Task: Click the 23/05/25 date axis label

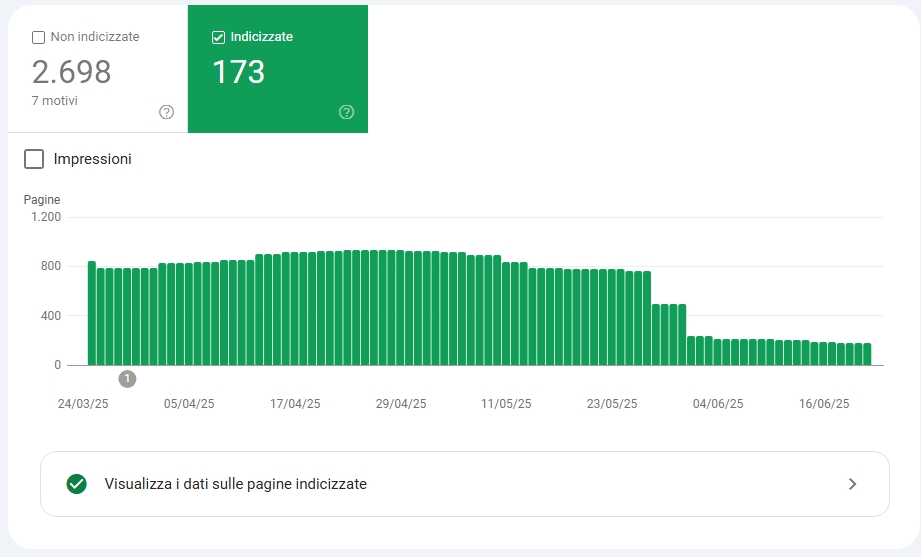Action: coord(612,404)
